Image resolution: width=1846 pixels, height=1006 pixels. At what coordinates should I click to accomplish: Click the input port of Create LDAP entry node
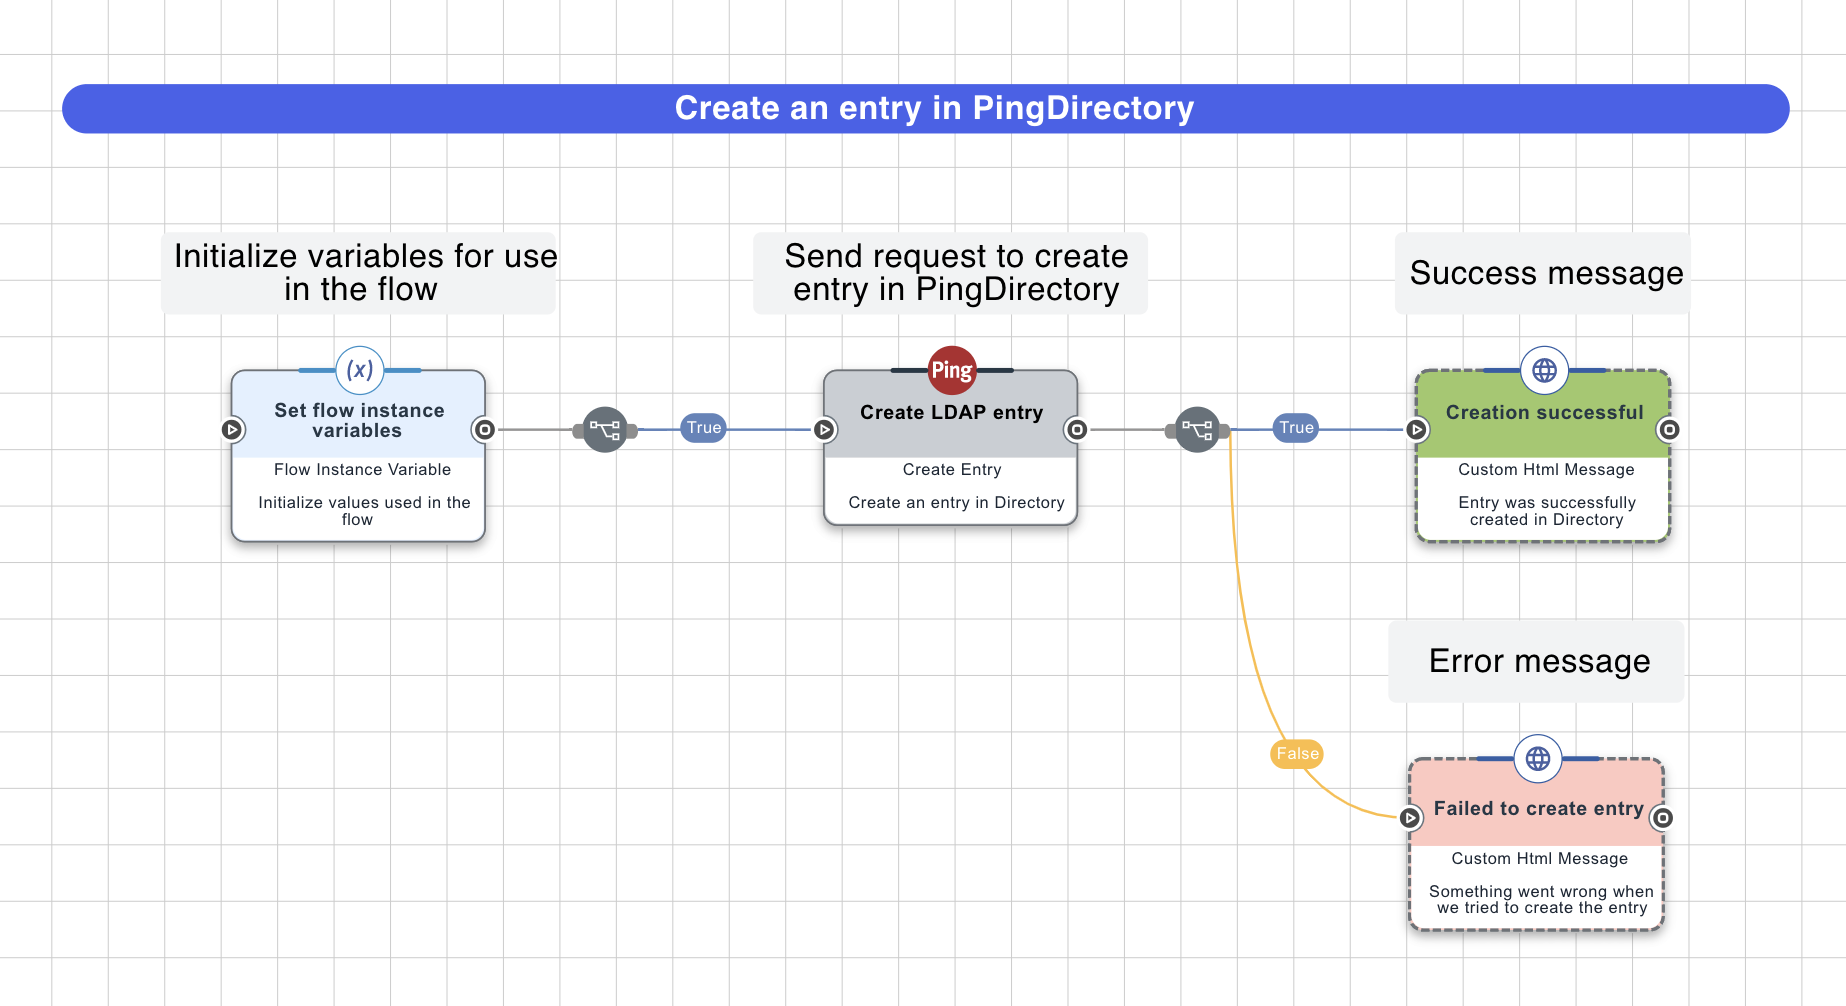(x=824, y=430)
